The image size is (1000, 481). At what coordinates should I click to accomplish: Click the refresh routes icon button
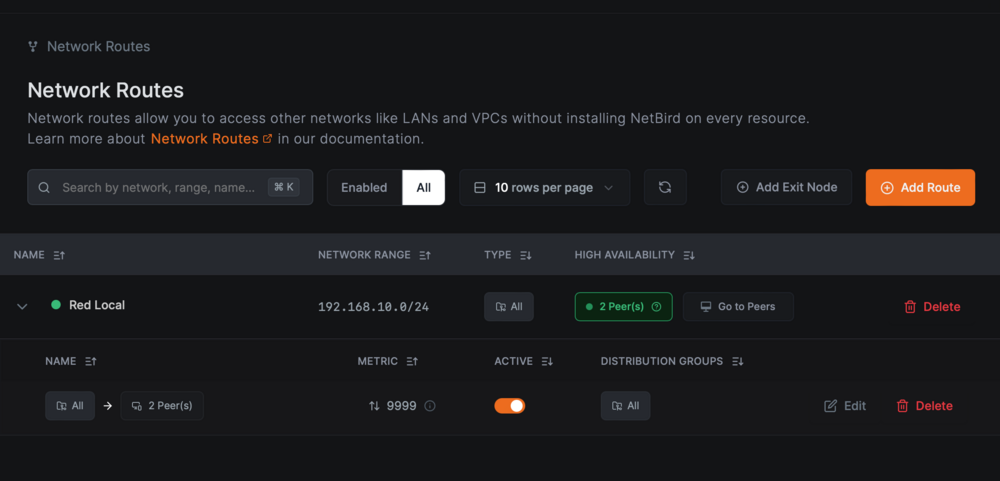tap(665, 188)
